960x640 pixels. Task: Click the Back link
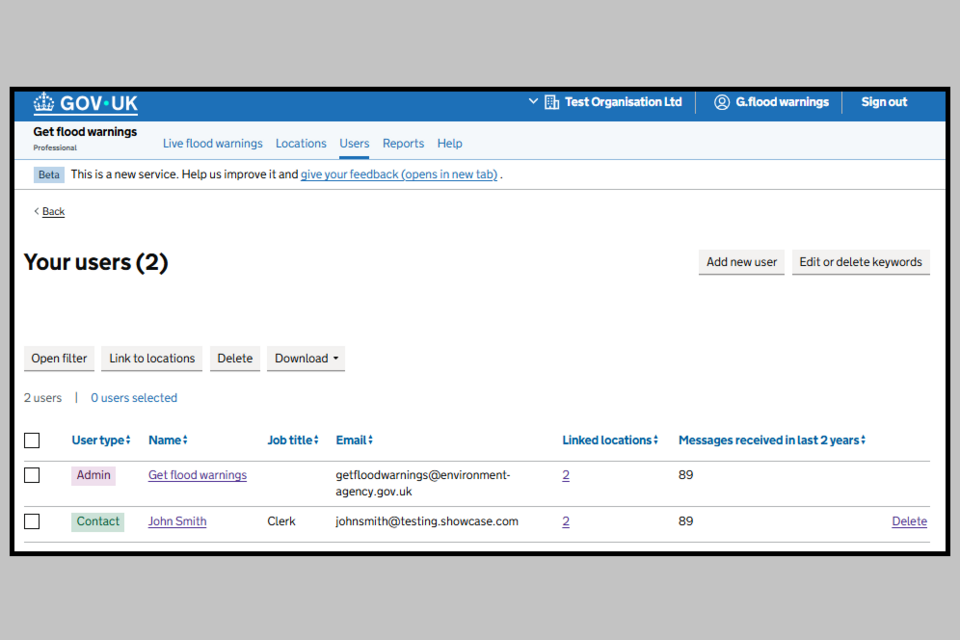pos(53,212)
